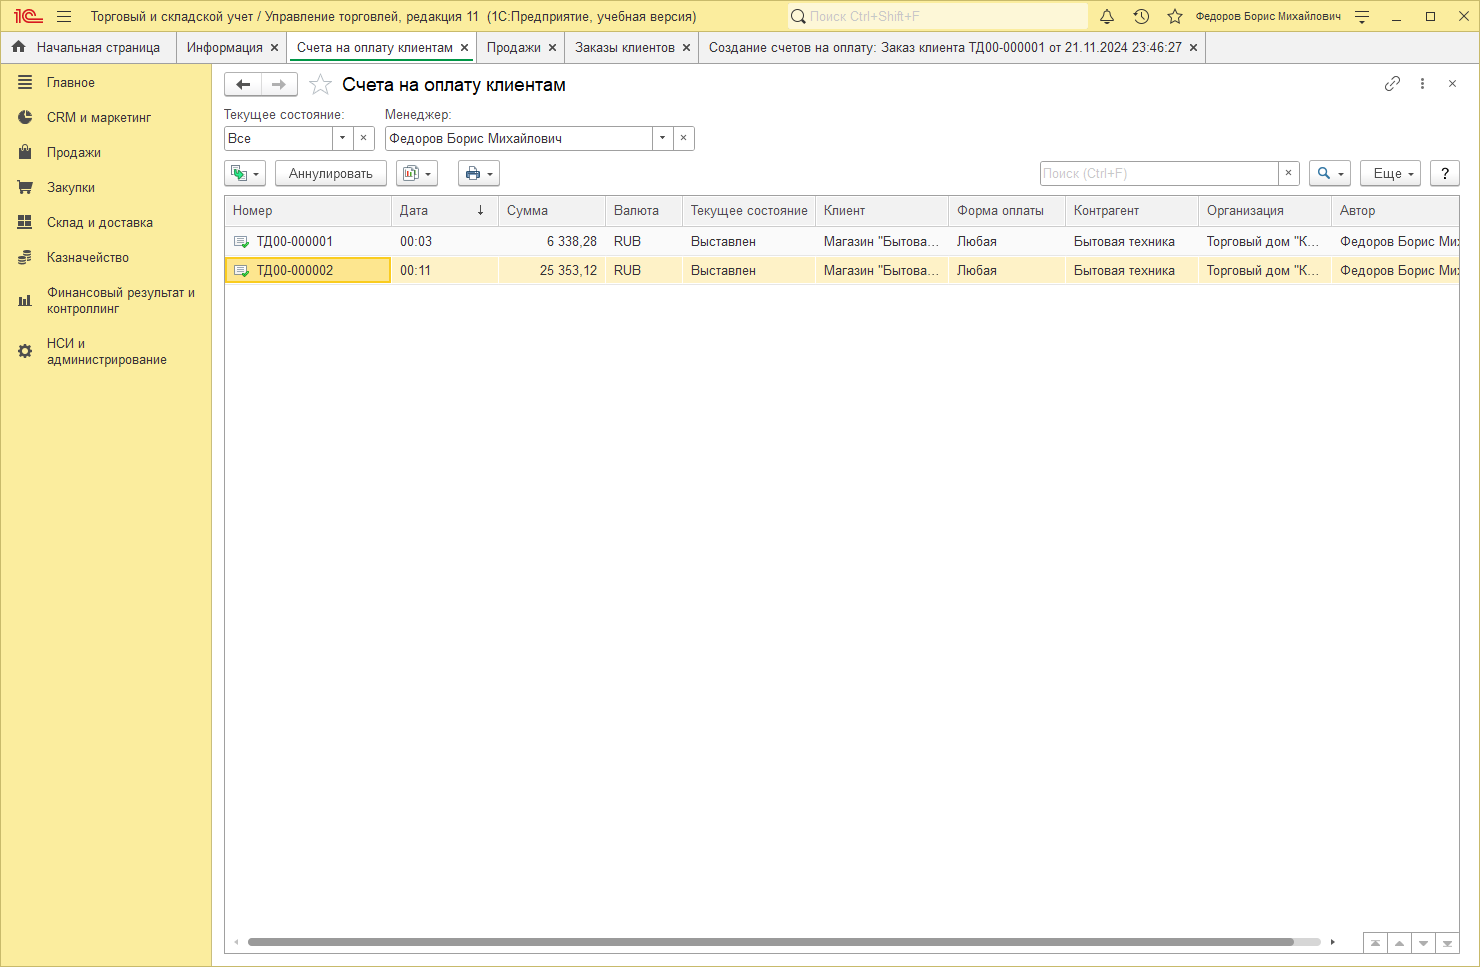Click user name Федоров Борис Михайлович in title bar

1268,16
